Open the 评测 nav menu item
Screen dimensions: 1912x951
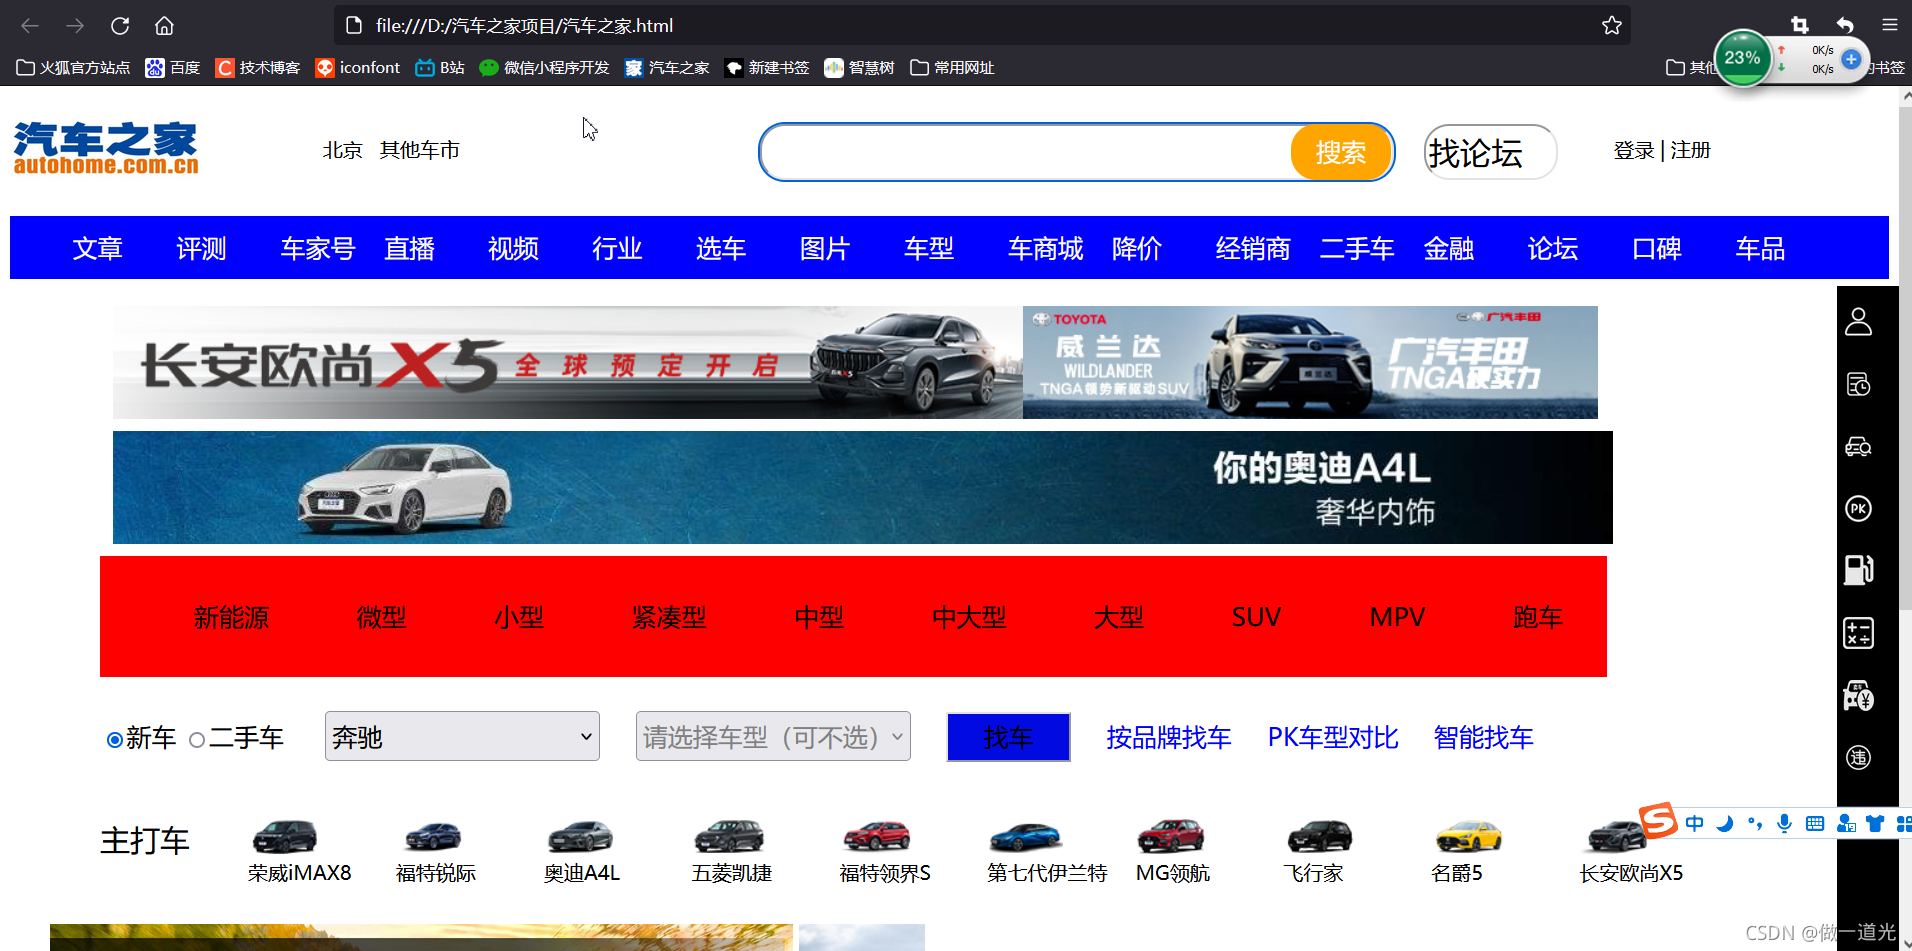[202, 248]
